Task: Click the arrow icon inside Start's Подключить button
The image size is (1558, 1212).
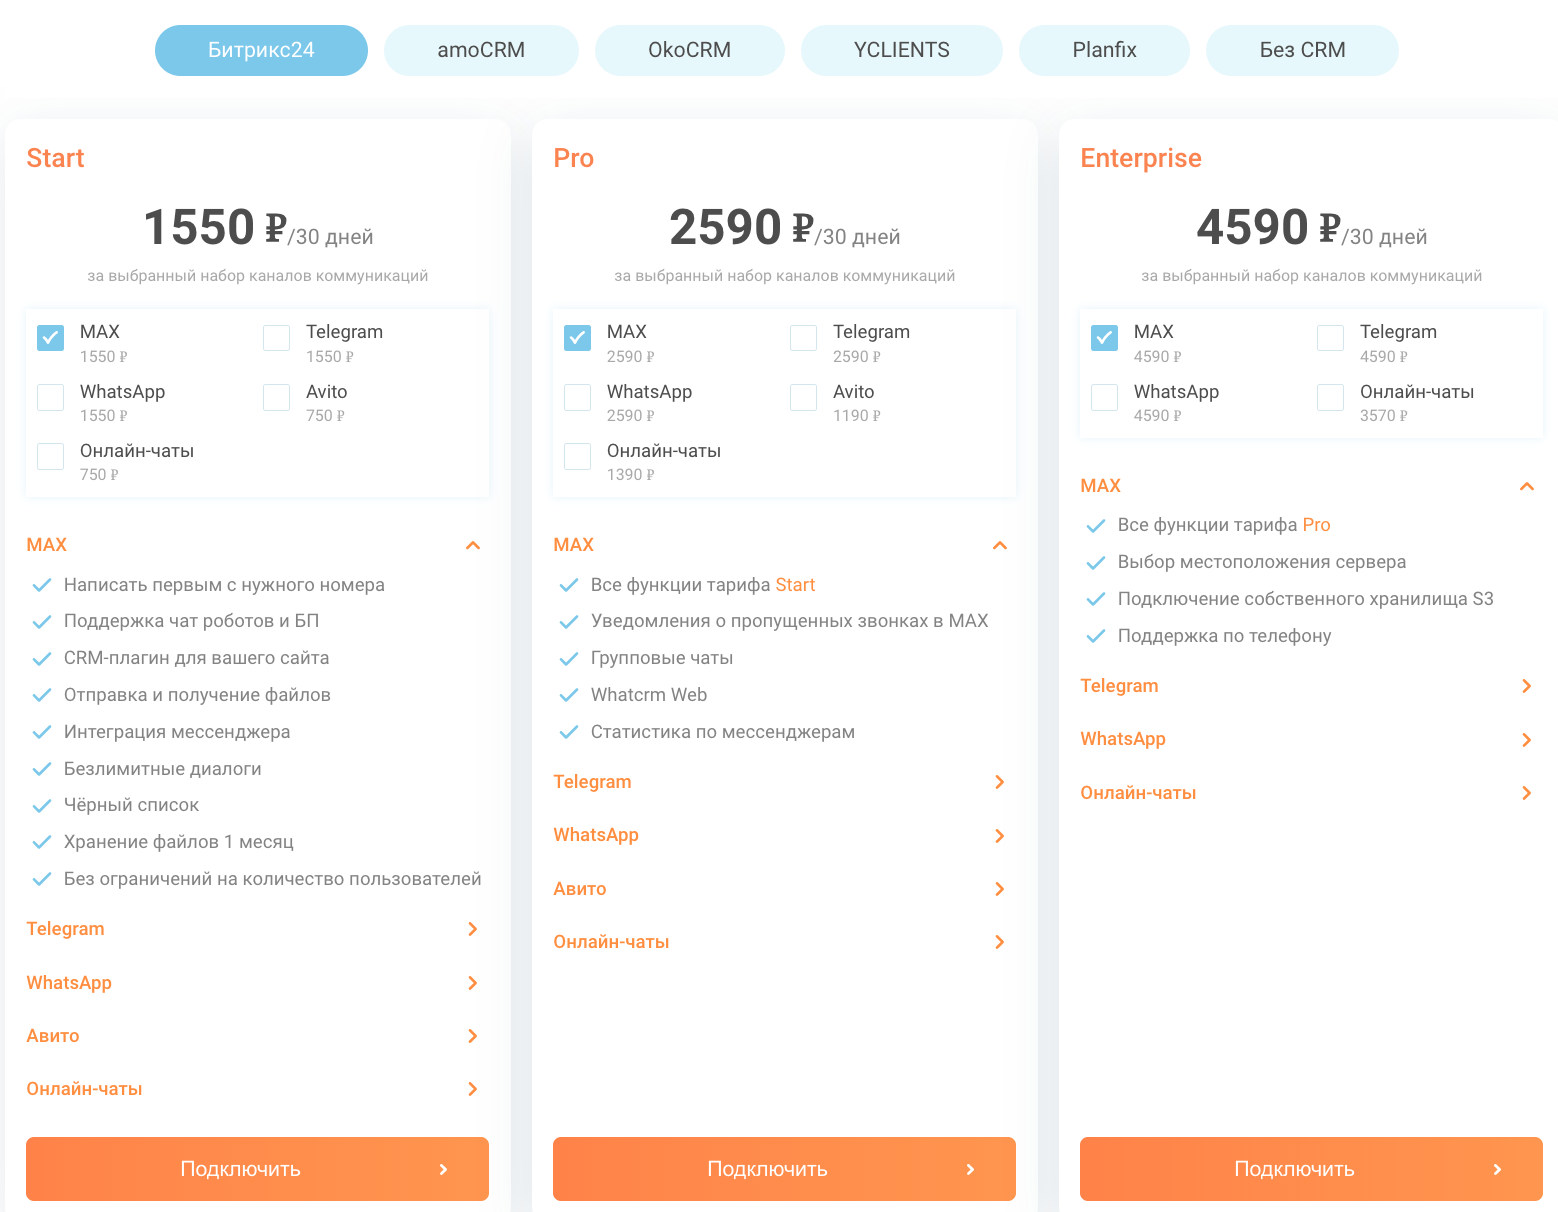Action: (x=443, y=1169)
